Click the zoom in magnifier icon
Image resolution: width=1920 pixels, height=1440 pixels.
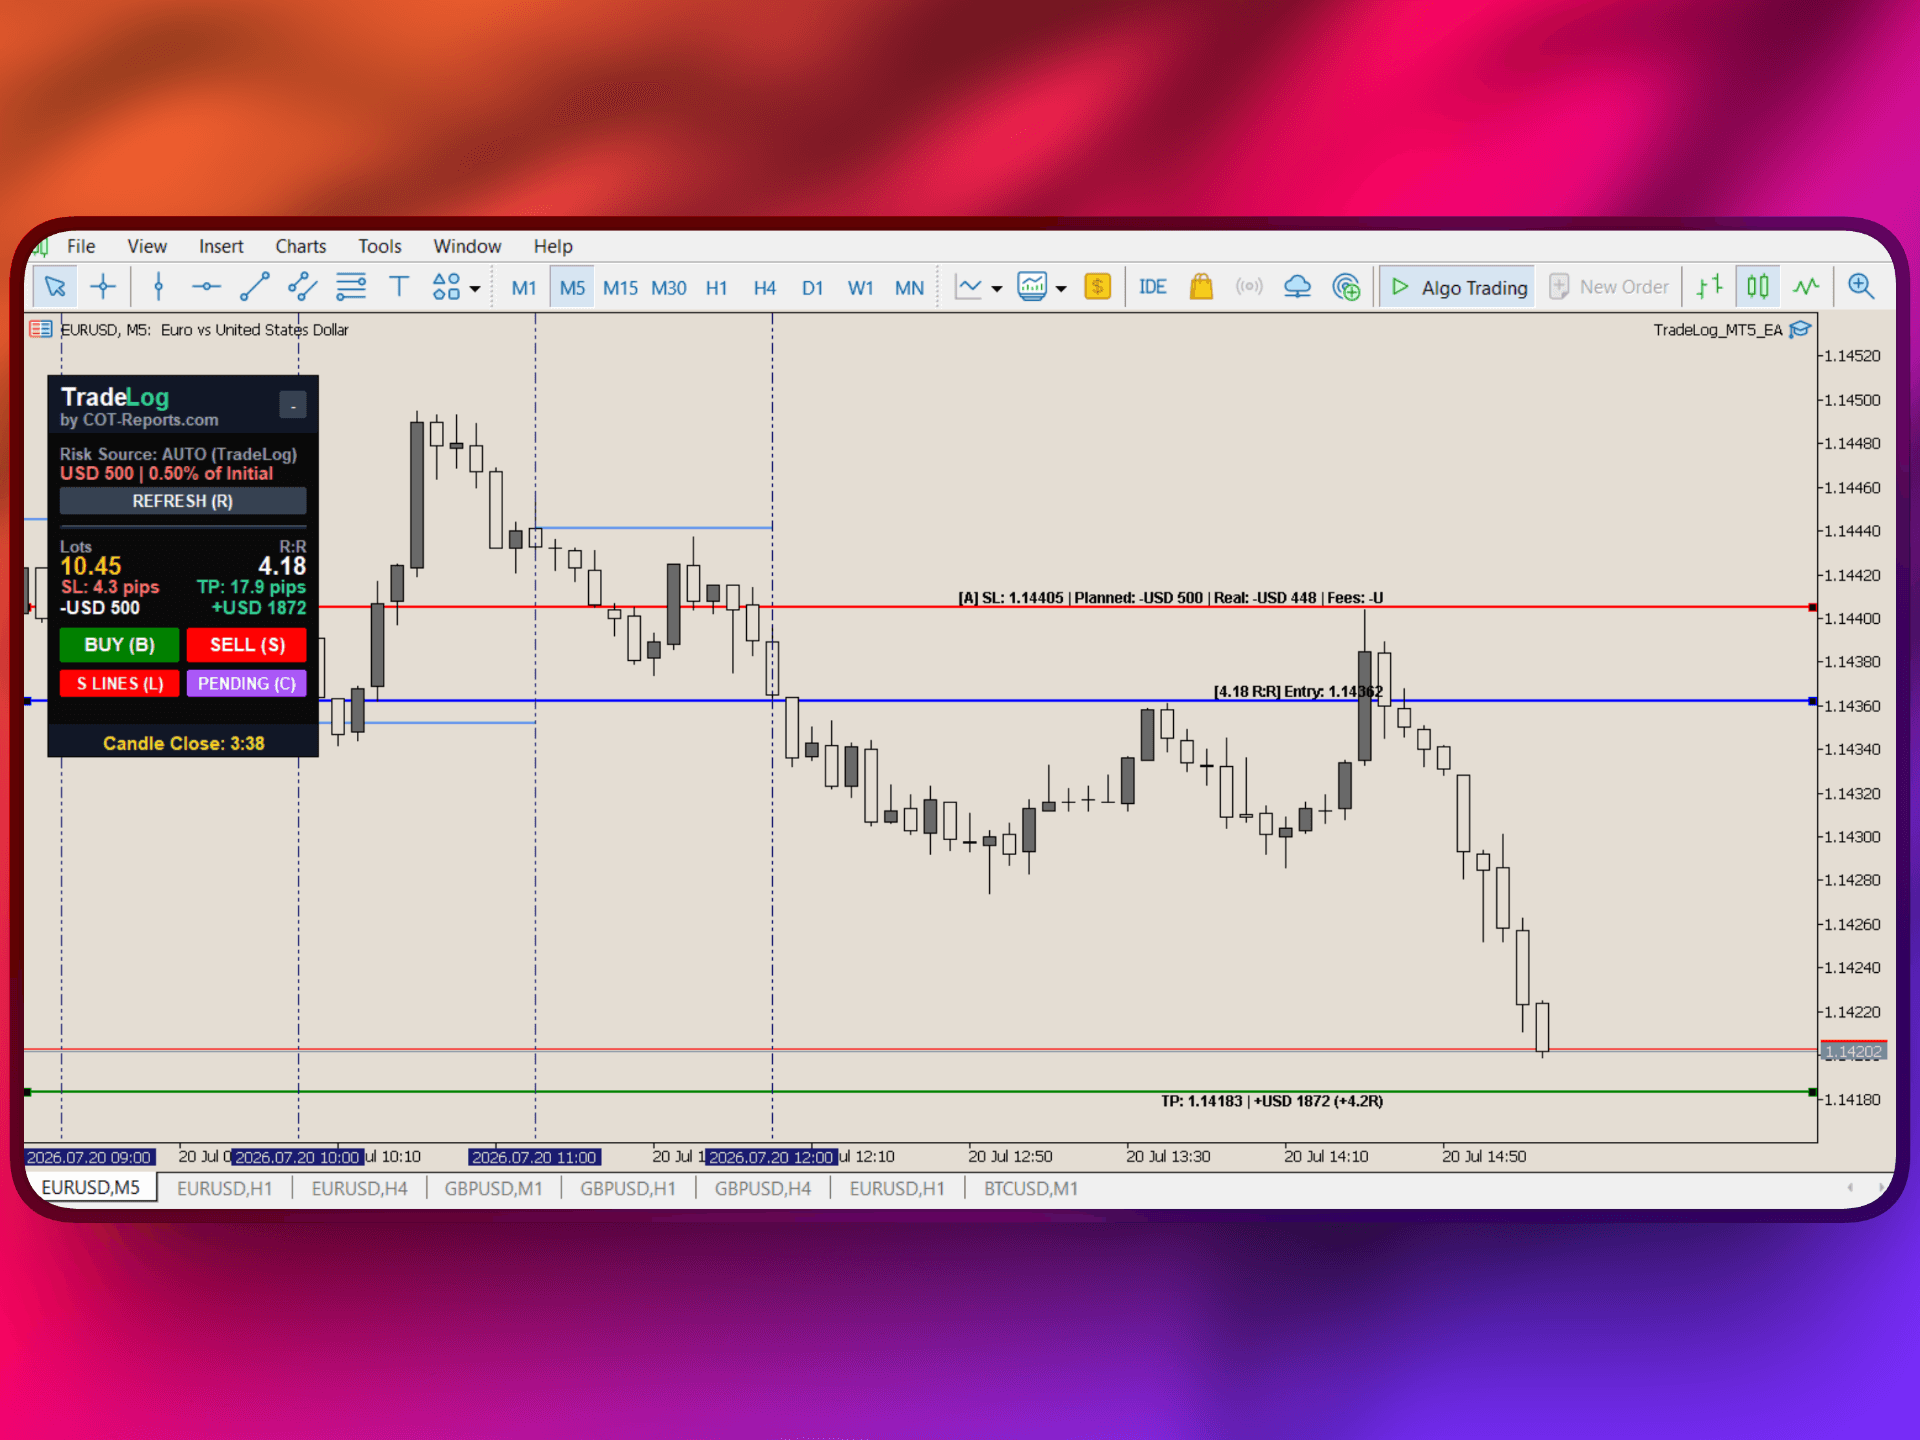click(x=1861, y=288)
